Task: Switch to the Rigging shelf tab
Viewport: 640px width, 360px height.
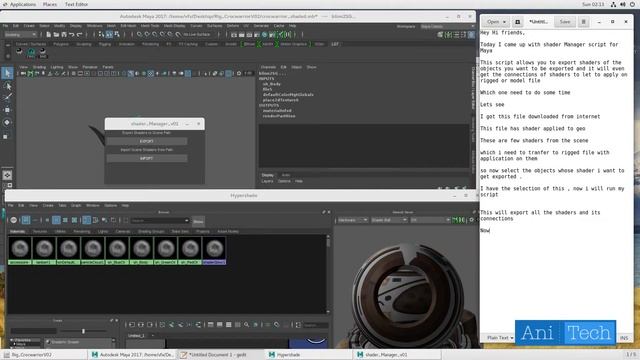Action: [104, 44]
